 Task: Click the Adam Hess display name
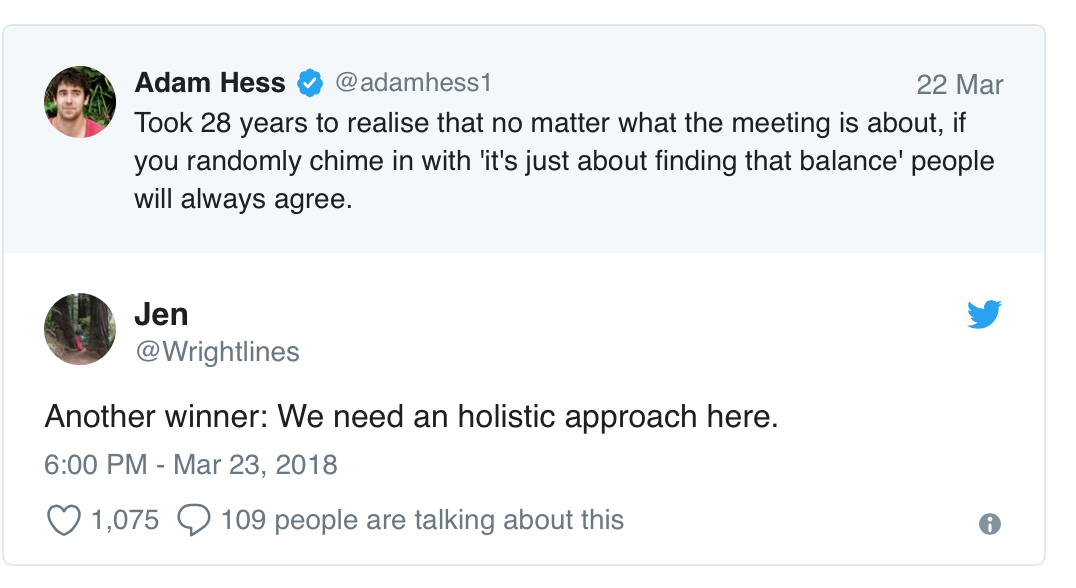click(x=210, y=83)
